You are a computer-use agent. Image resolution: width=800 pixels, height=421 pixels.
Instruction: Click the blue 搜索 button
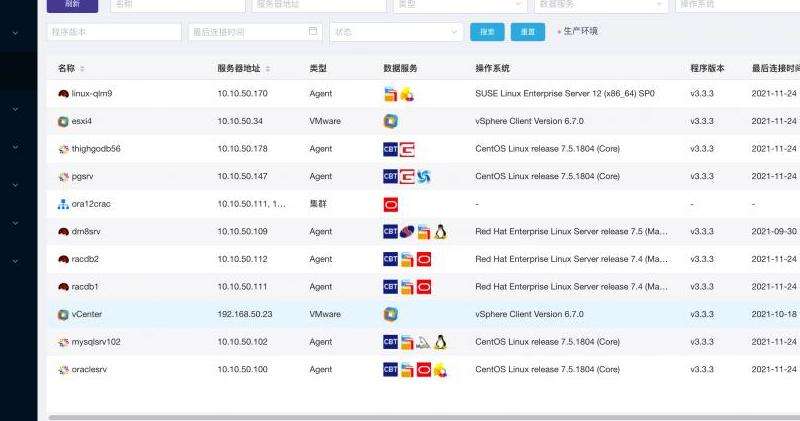[x=487, y=32]
